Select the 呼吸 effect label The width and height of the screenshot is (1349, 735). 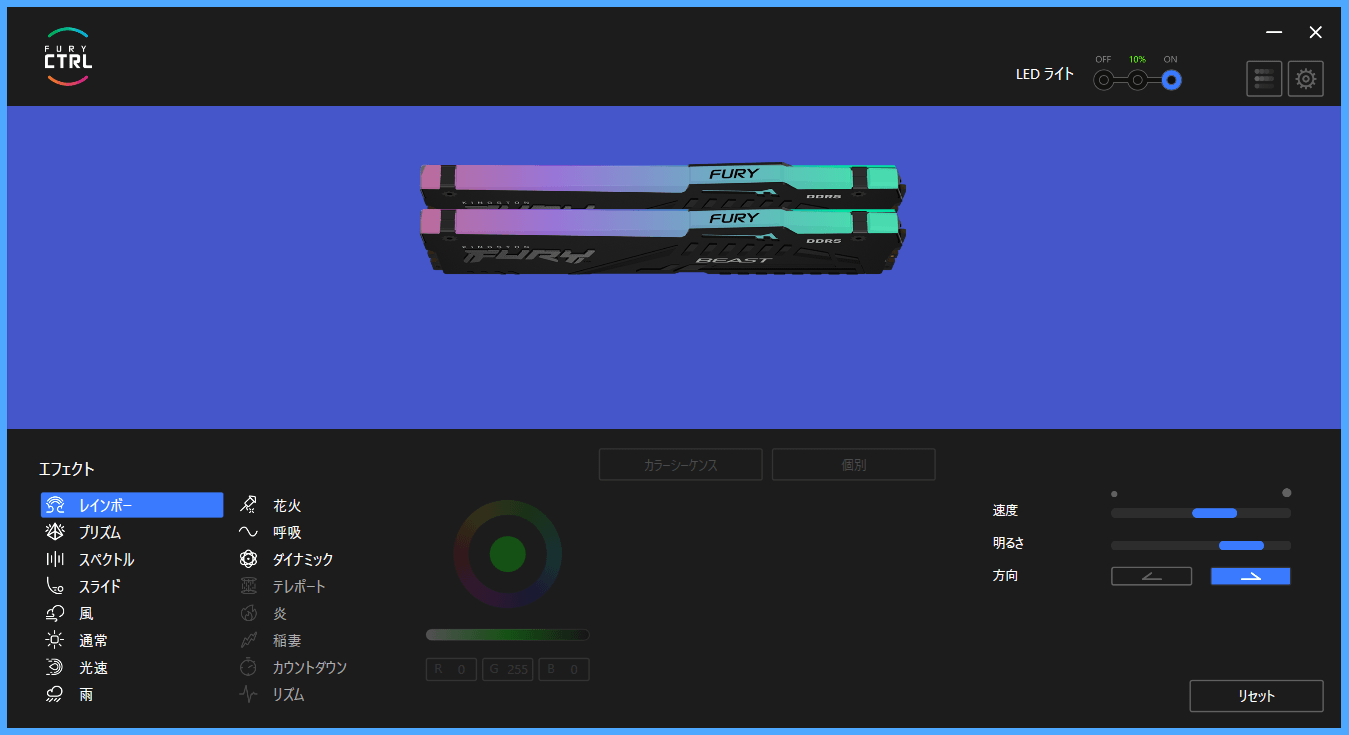coord(287,533)
